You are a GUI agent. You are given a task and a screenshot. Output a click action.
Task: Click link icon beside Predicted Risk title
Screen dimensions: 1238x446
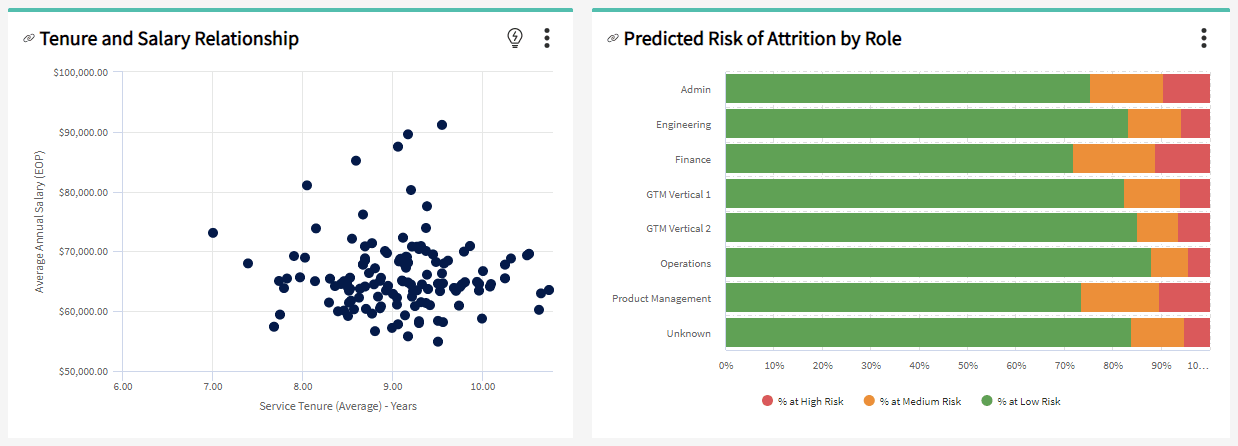(x=612, y=39)
